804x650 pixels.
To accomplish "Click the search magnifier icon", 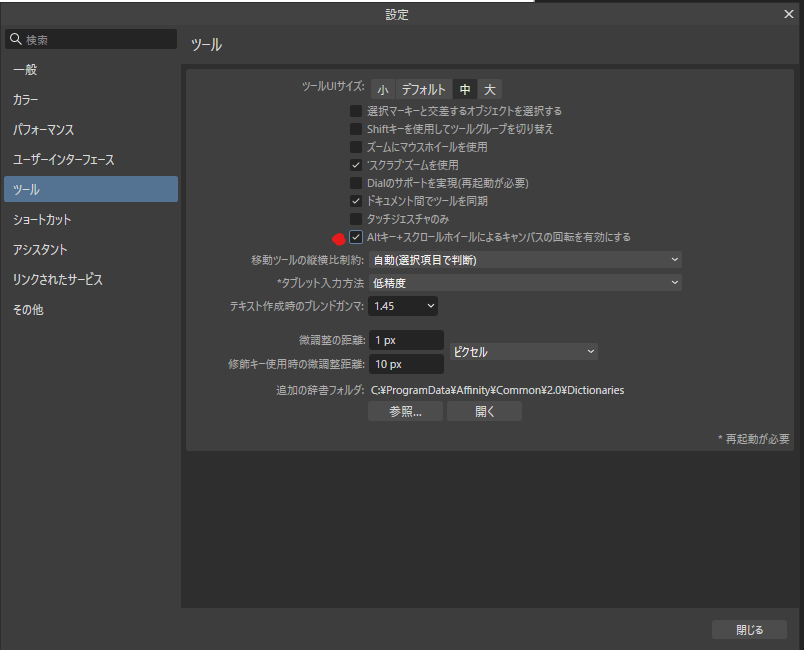I will [x=15, y=40].
